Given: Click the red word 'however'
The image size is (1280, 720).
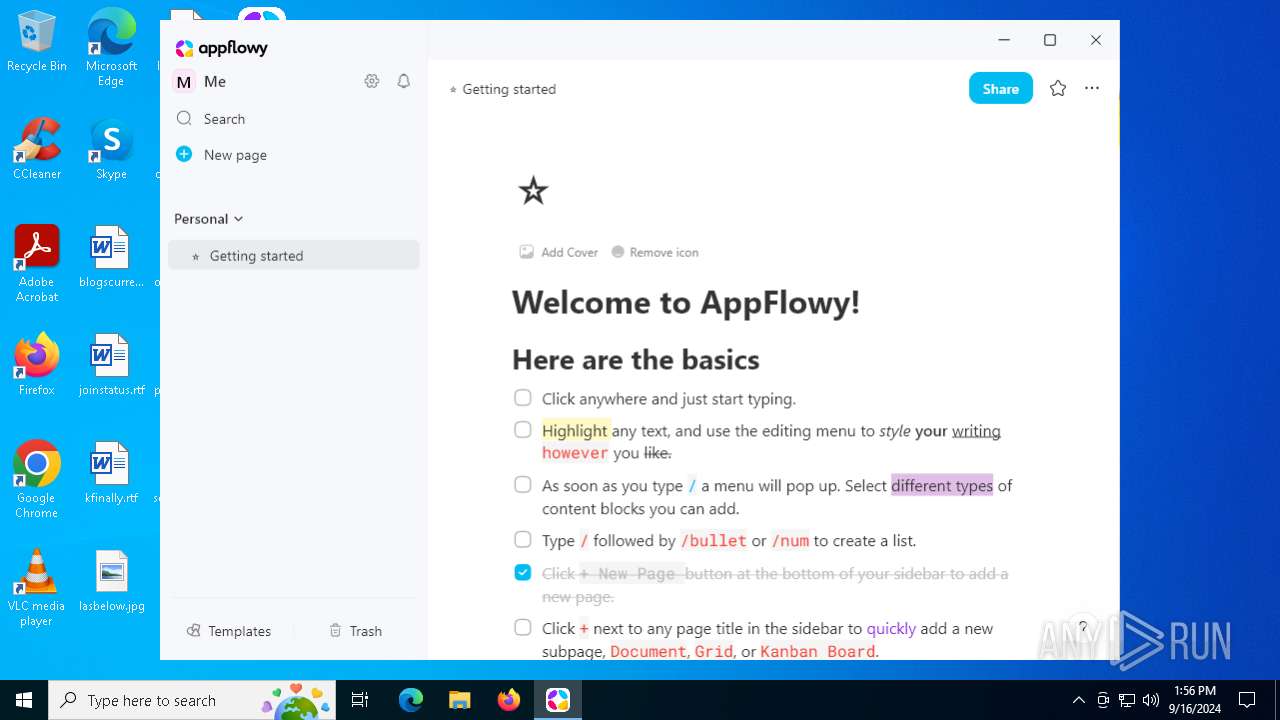Looking at the screenshot, I should point(575,453).
